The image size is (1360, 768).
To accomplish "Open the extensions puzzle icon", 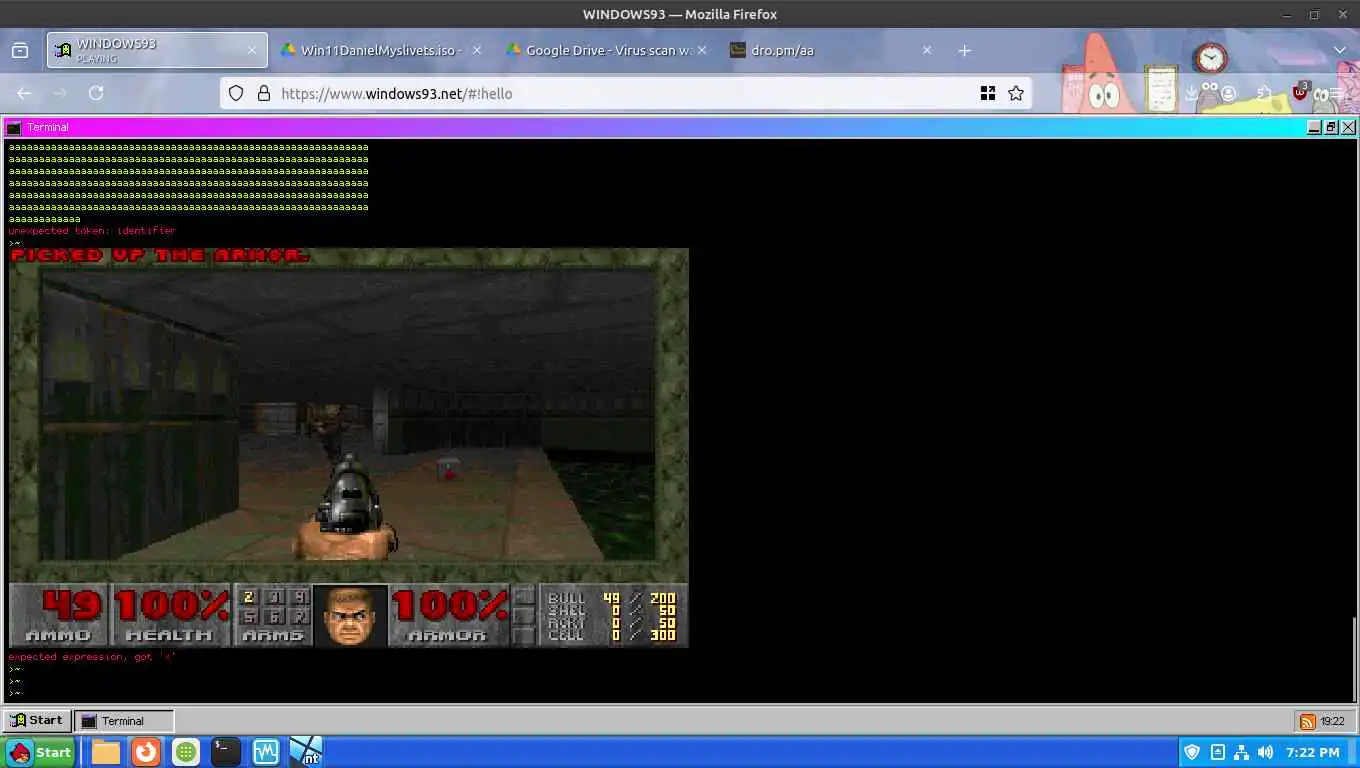I will [1264, 93].
